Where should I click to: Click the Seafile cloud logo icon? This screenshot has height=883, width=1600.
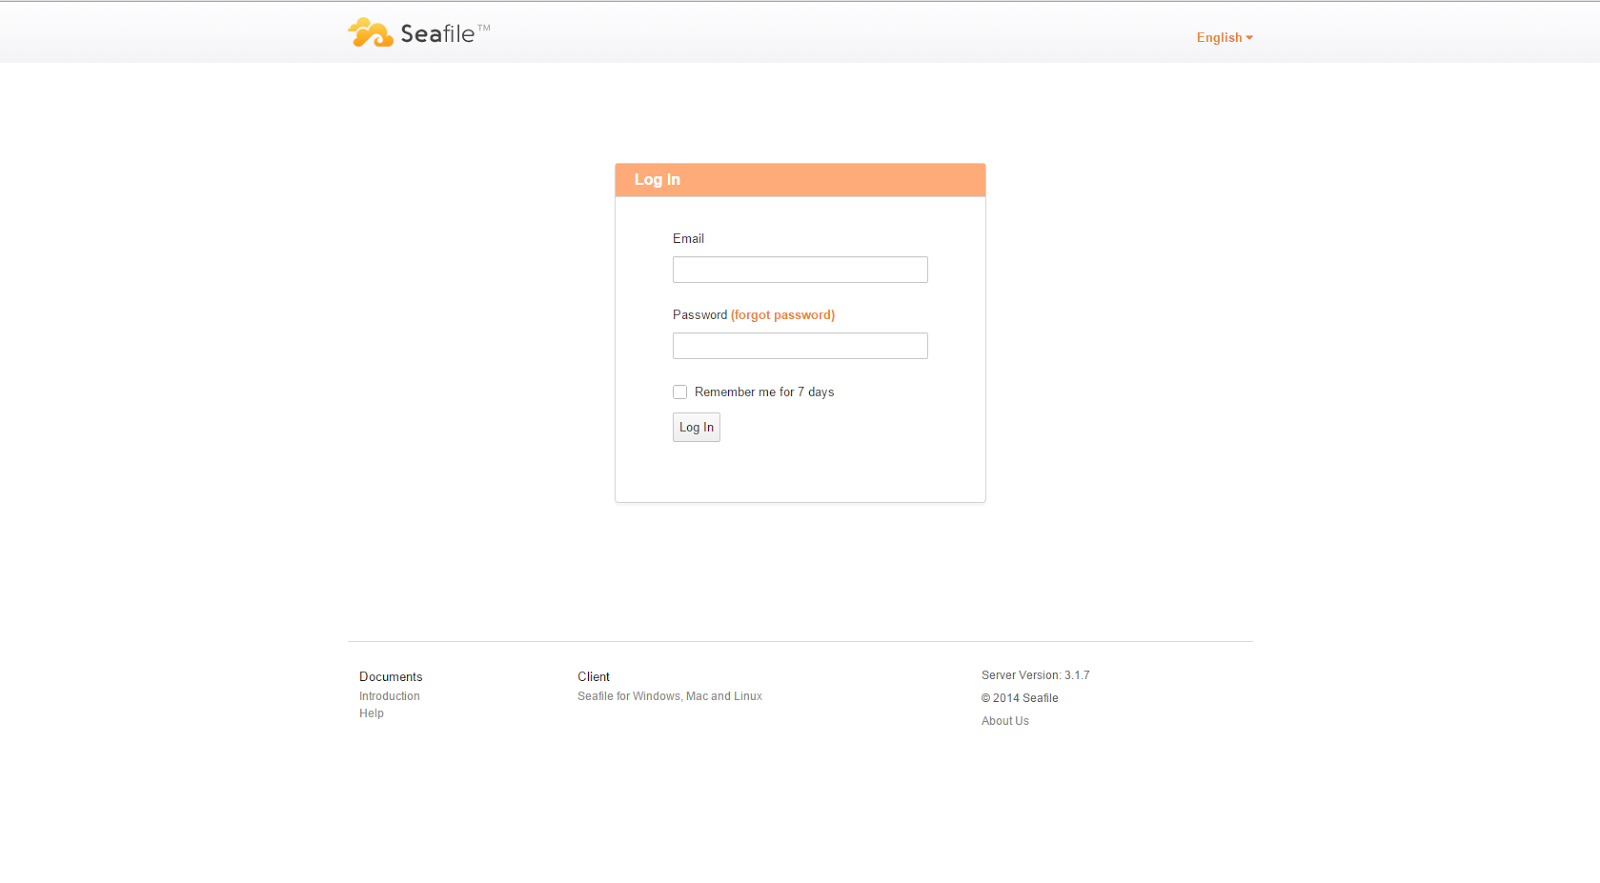tap(370, 32)
